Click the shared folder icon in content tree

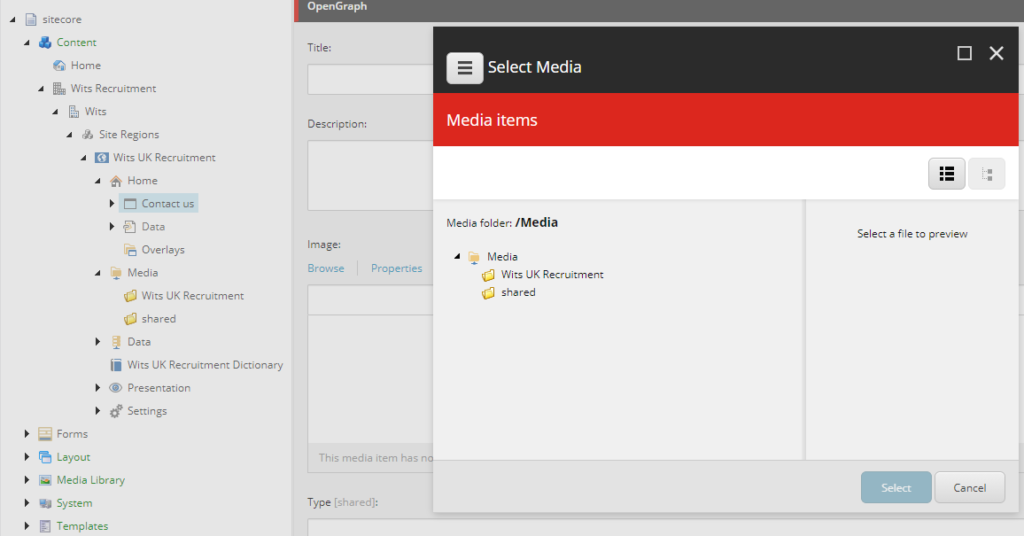(x=130, y=319)
